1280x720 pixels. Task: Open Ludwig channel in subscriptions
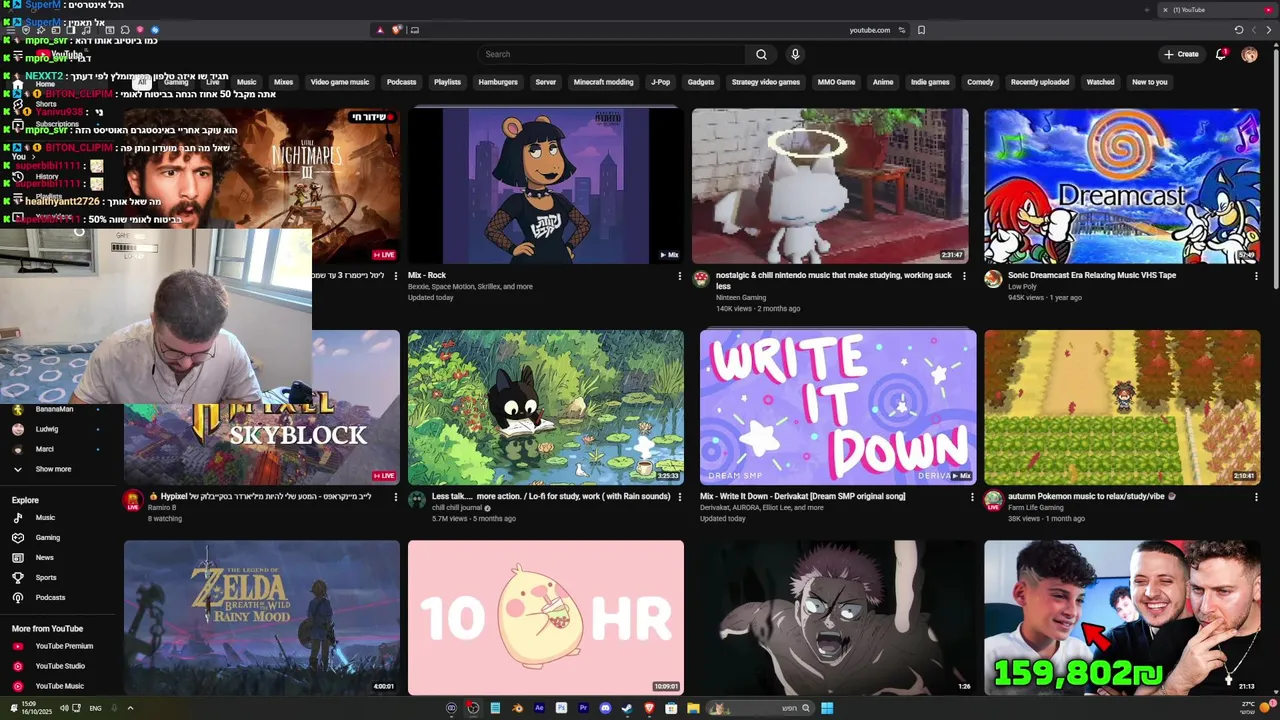click(x=45, y=429)
